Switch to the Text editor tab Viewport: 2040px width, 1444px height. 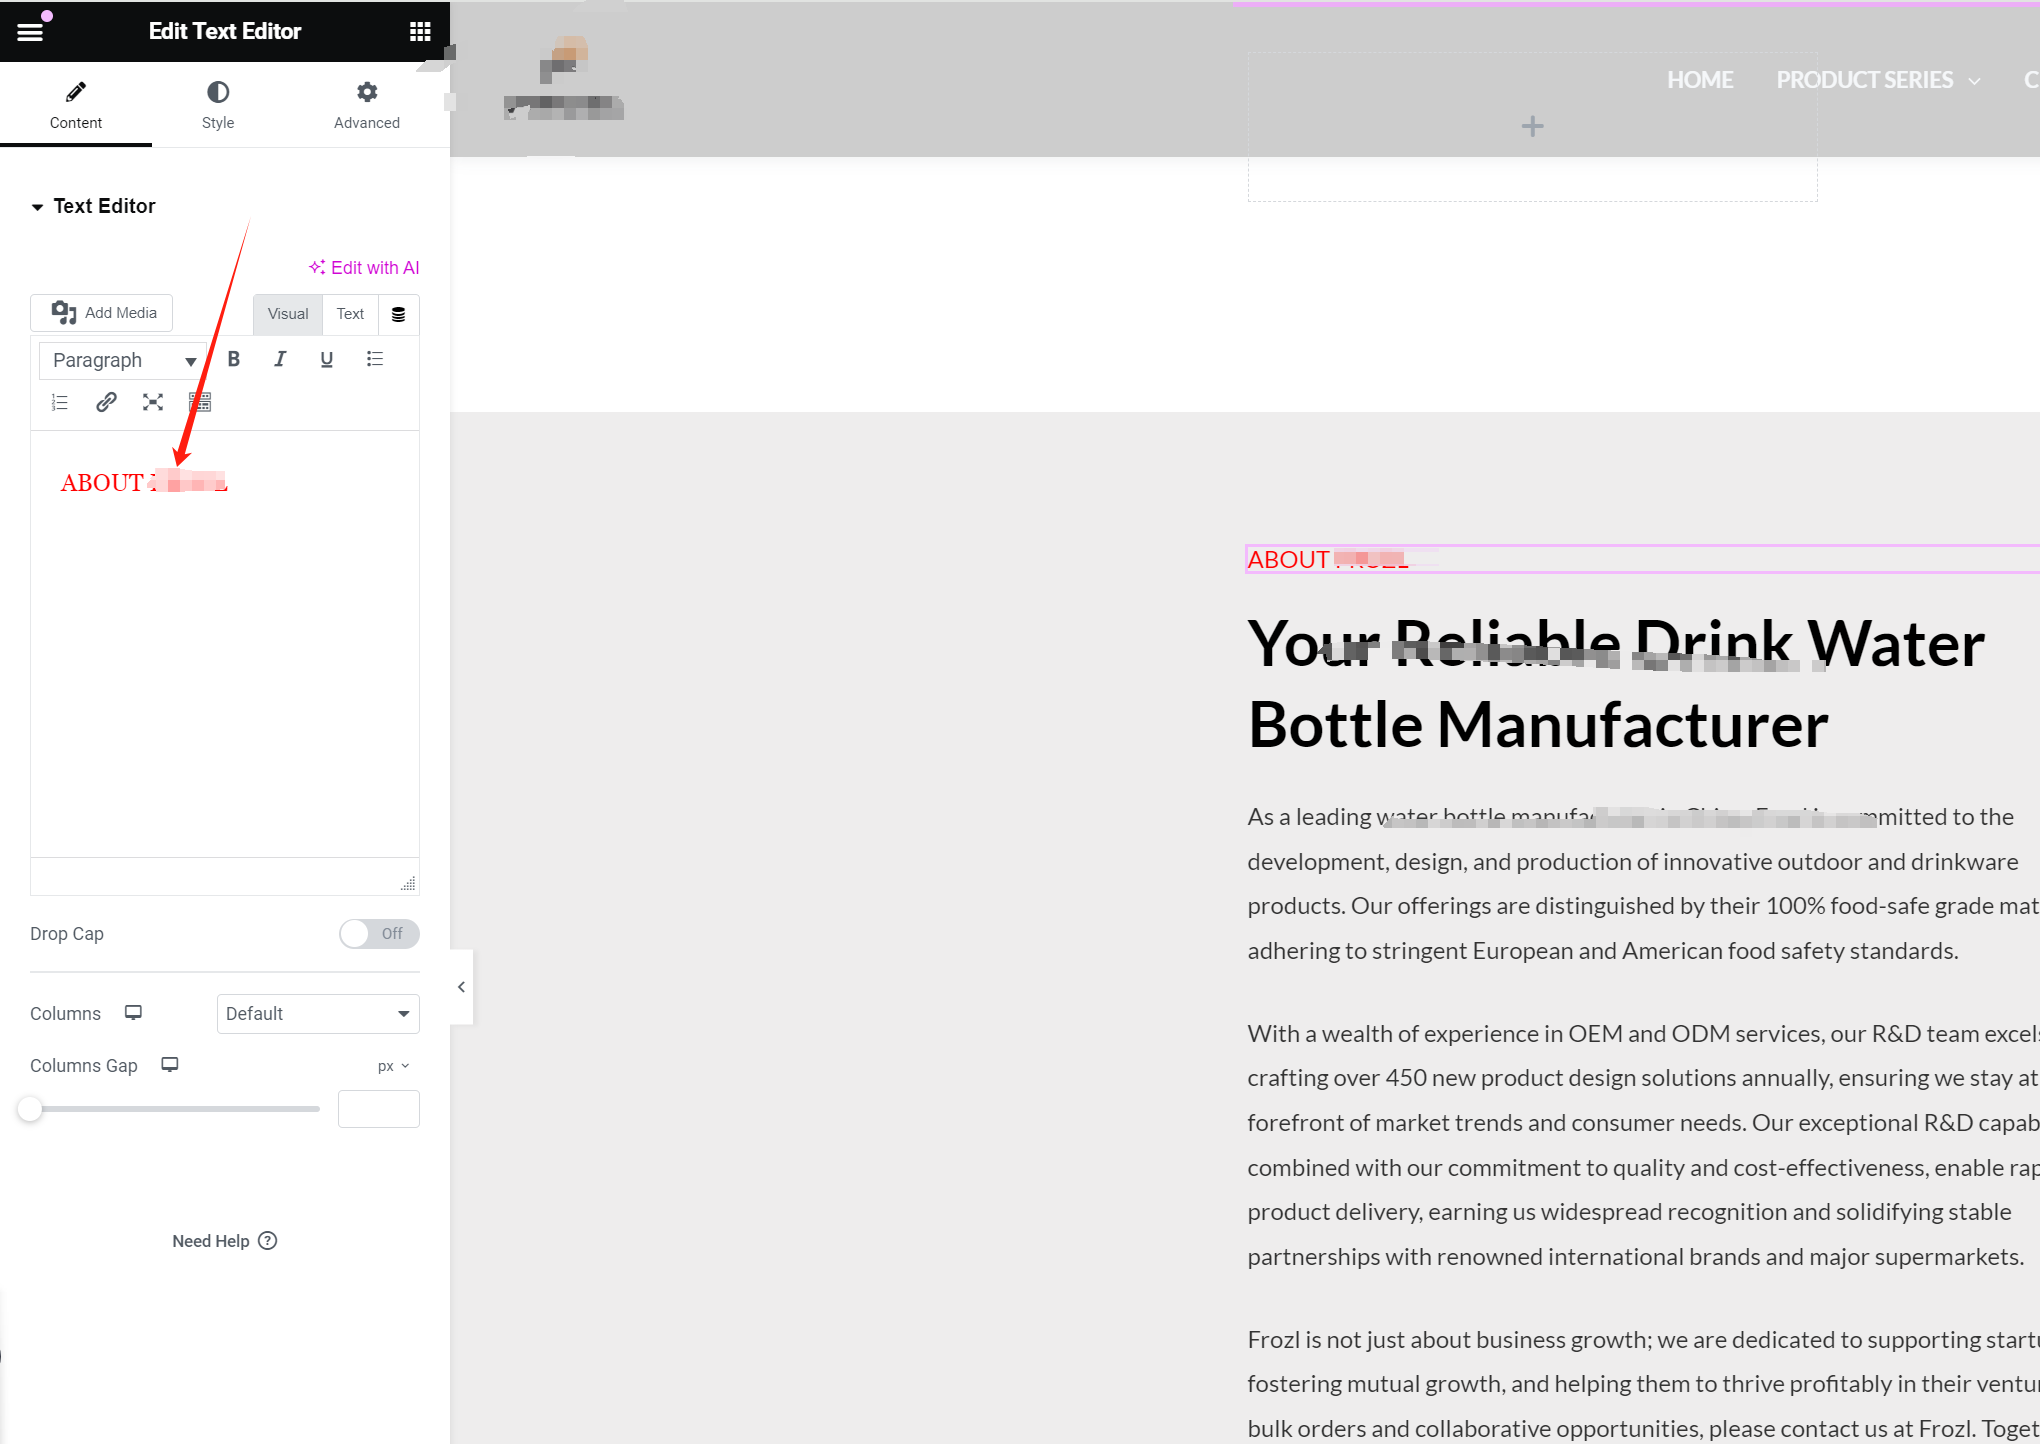point(350,313)
